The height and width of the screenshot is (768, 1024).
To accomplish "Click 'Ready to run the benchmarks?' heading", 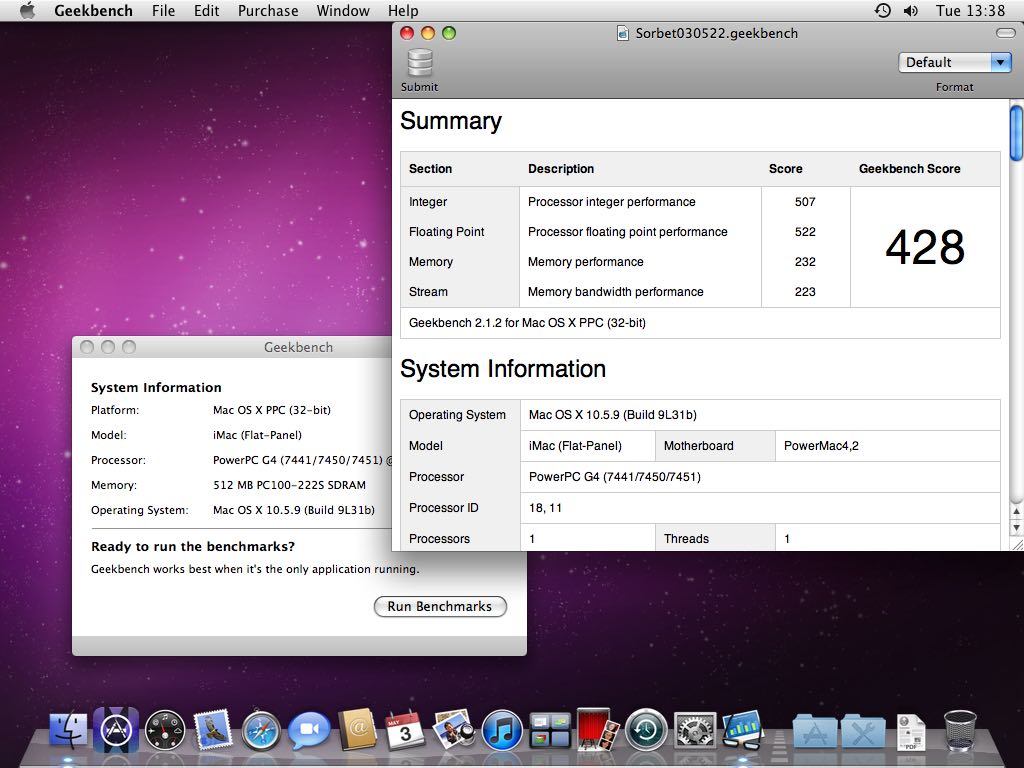I will pos(193,547).
